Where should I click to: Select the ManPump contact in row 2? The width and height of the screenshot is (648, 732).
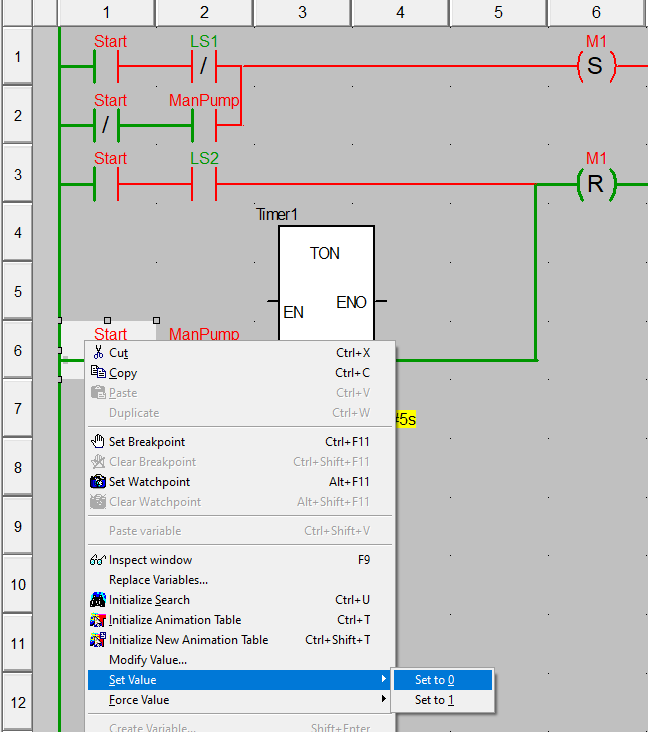(x=204, y=126)
